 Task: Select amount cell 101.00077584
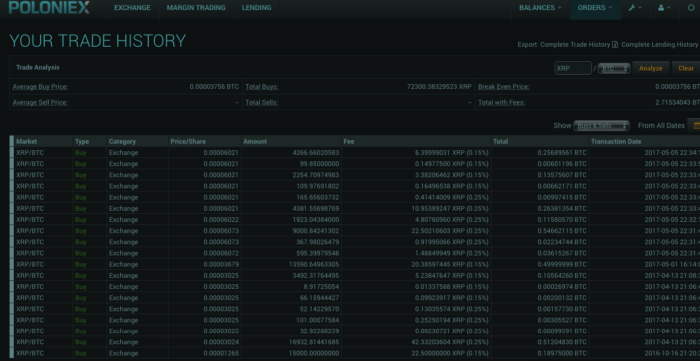(x=318, y=320)
